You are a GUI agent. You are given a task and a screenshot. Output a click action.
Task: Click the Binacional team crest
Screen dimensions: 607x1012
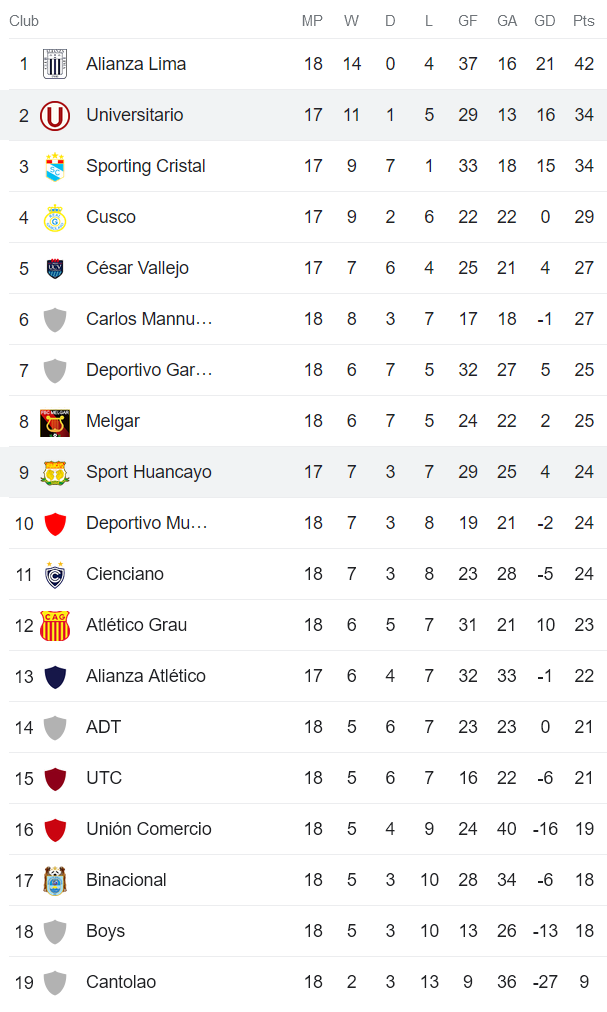point(55,880)
